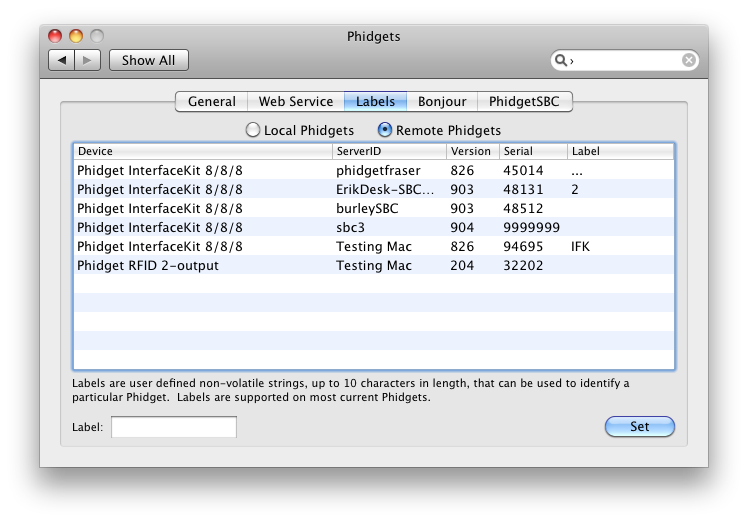748x522 pixels.
Task: Open the Web Service tab
Action: pos(296,101)
